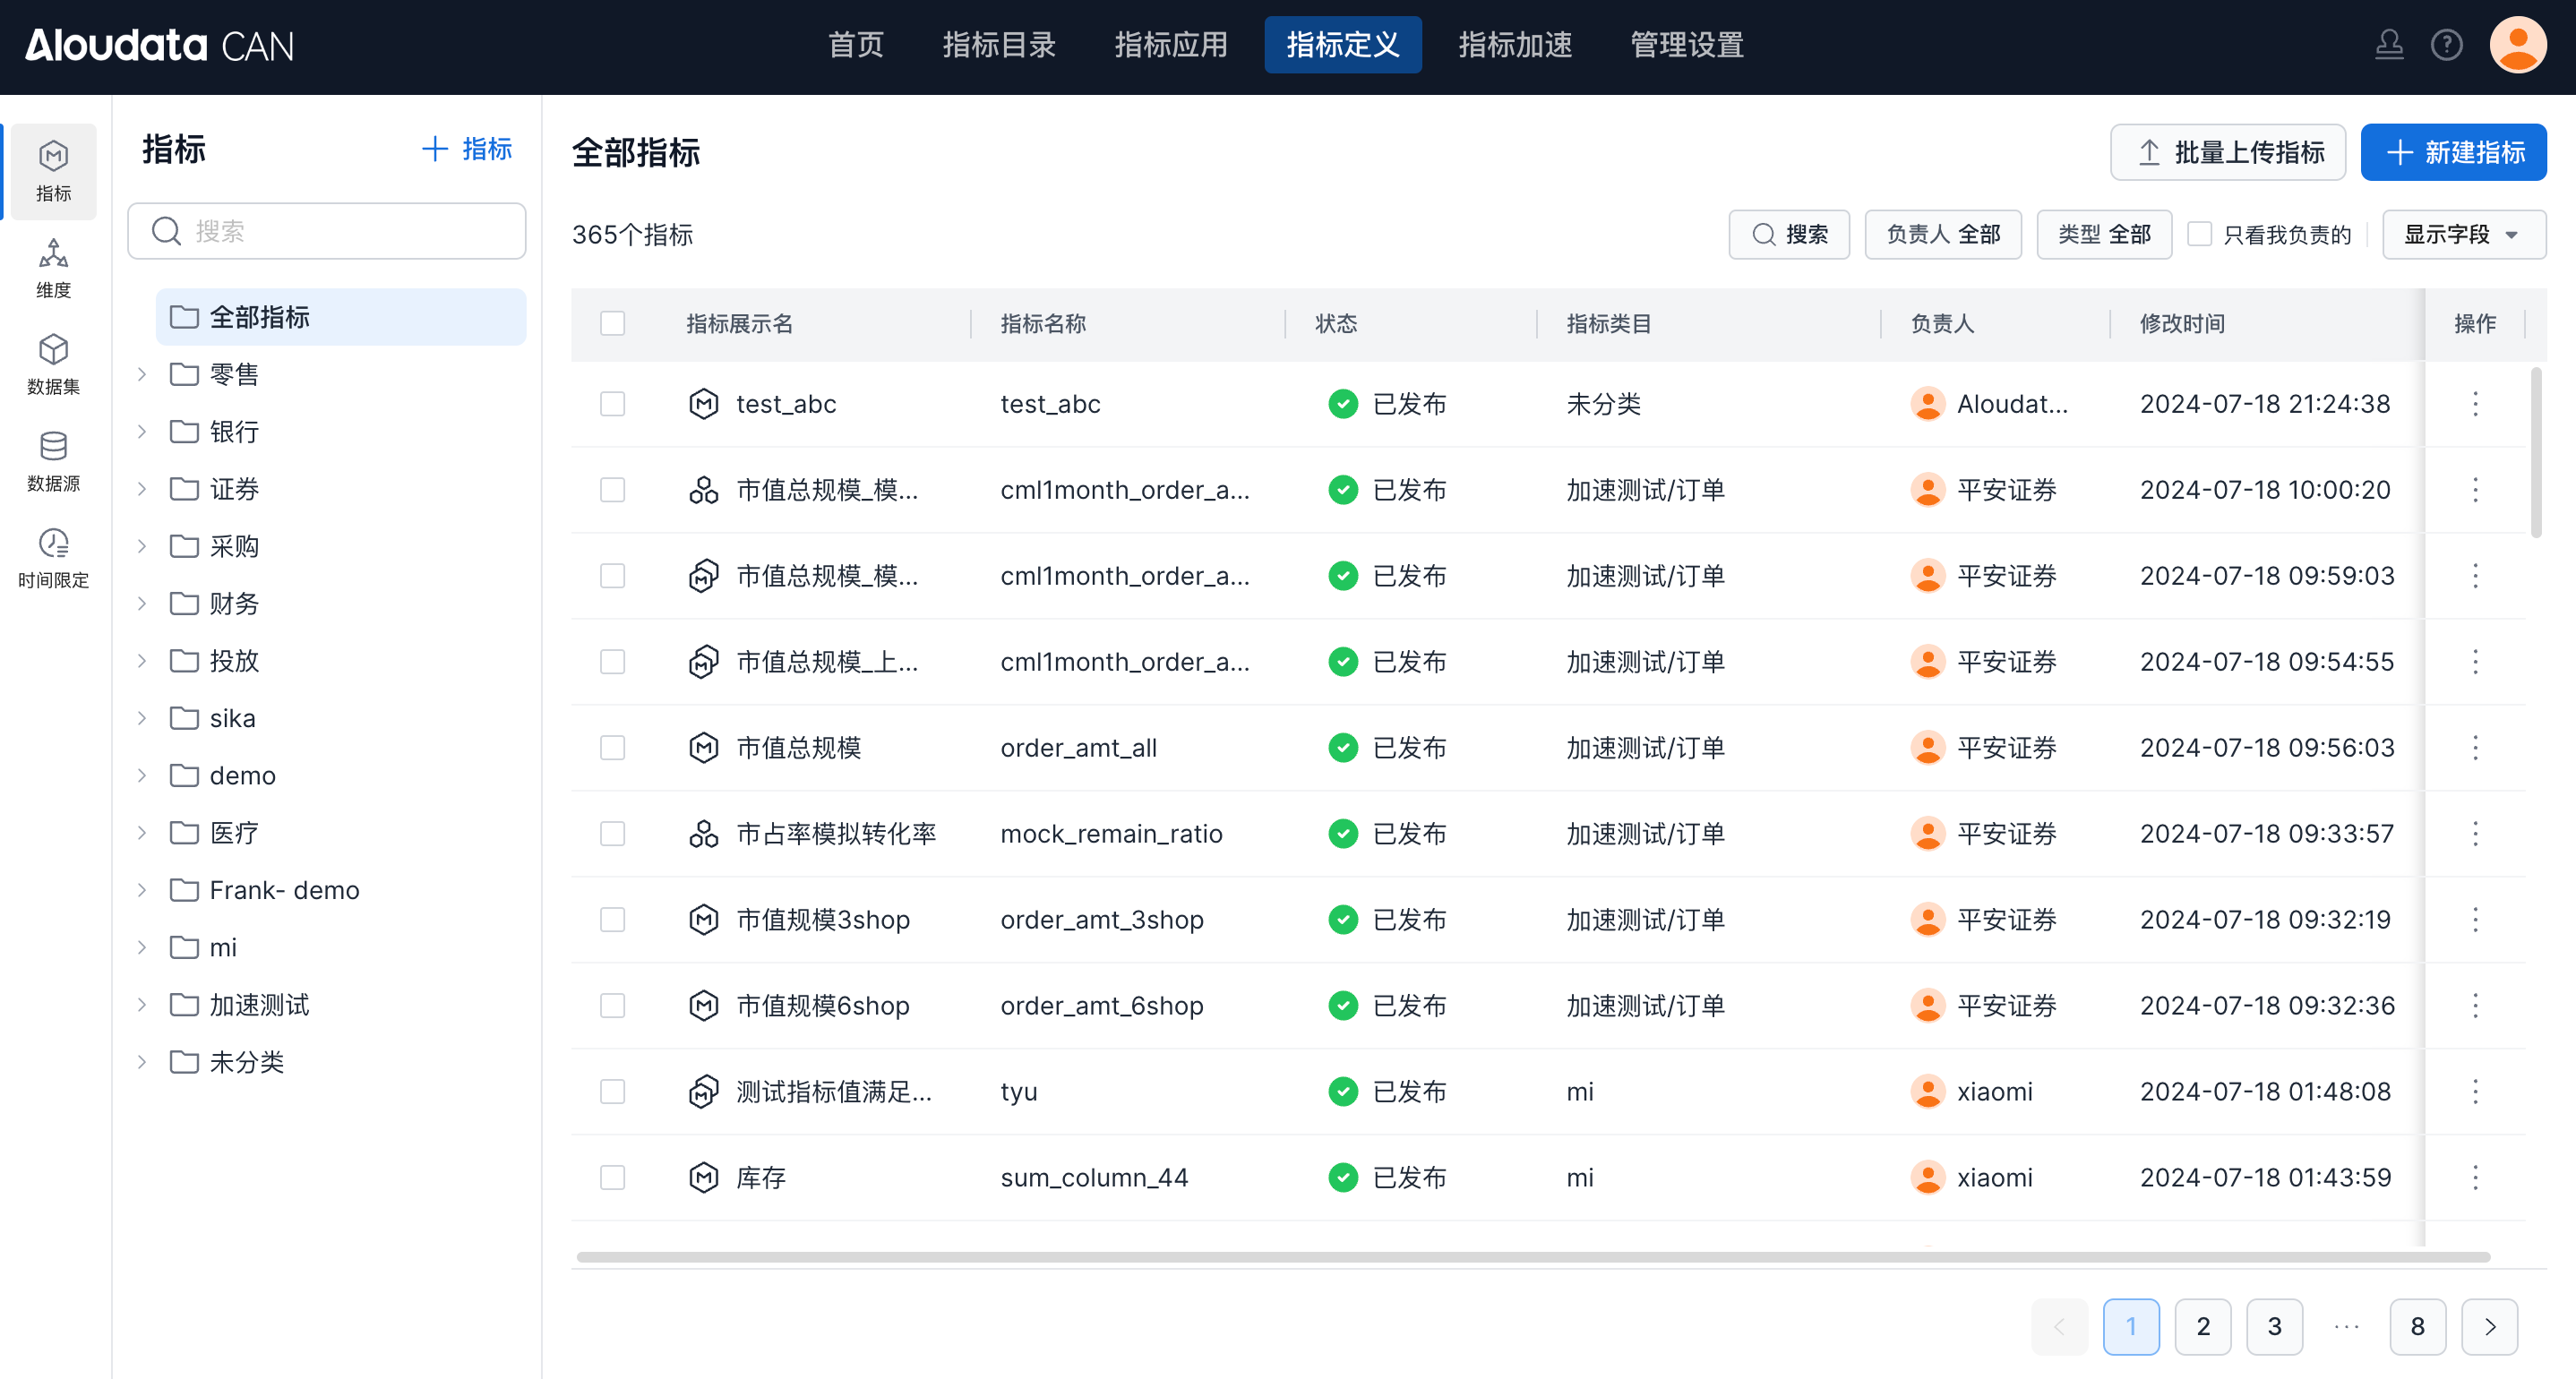This screenshot has width=2576, height=1379.
Task: Click the user avatar in the top bar
Action: pyautogui.click(x=2517, y=45)
